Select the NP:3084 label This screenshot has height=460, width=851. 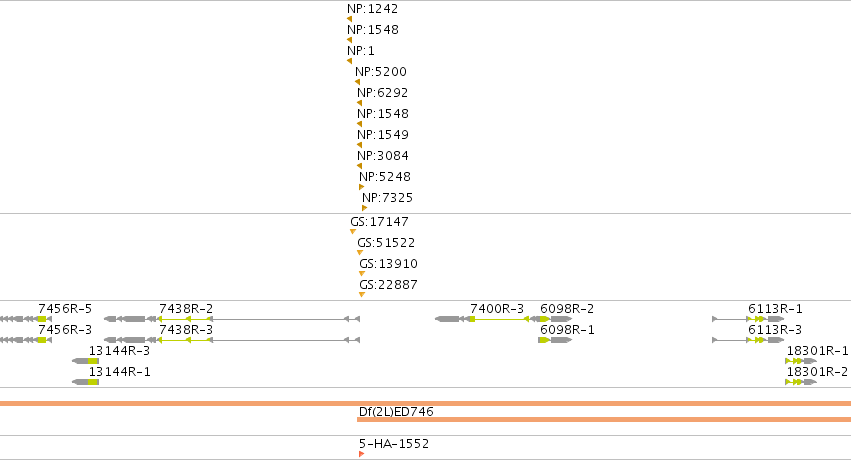click(x=383, y=156)
